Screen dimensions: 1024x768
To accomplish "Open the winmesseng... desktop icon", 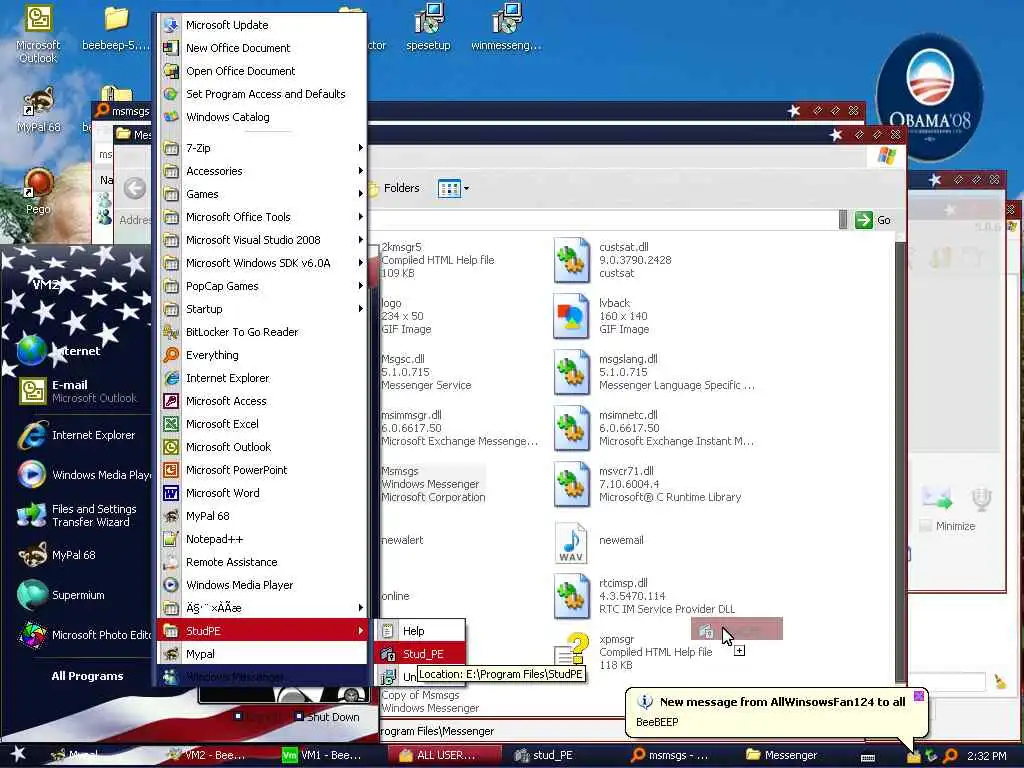I will (x=506, y=27).
